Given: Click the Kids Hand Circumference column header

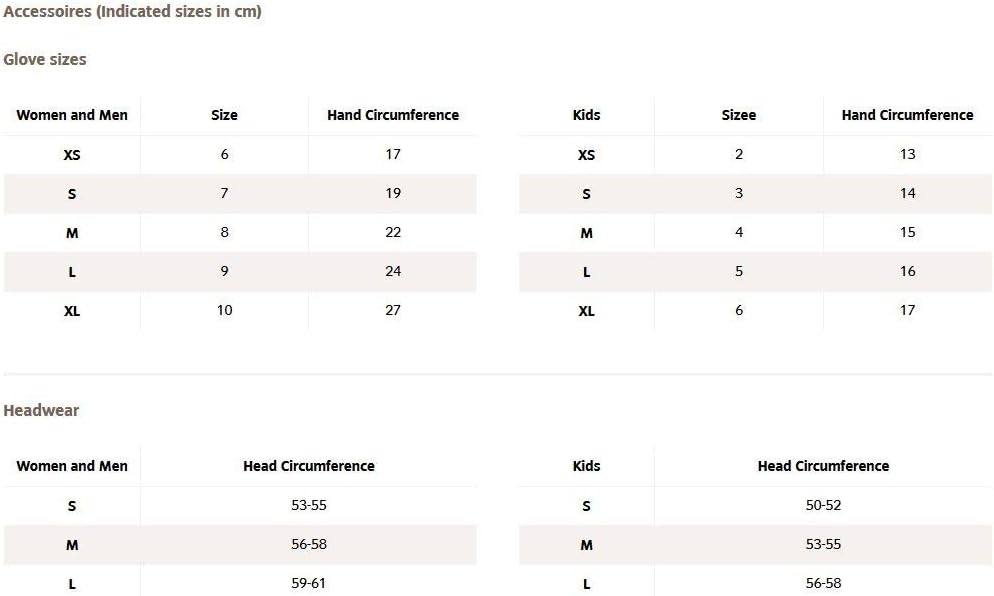Looking at the screenshot, I should (907, 115).
